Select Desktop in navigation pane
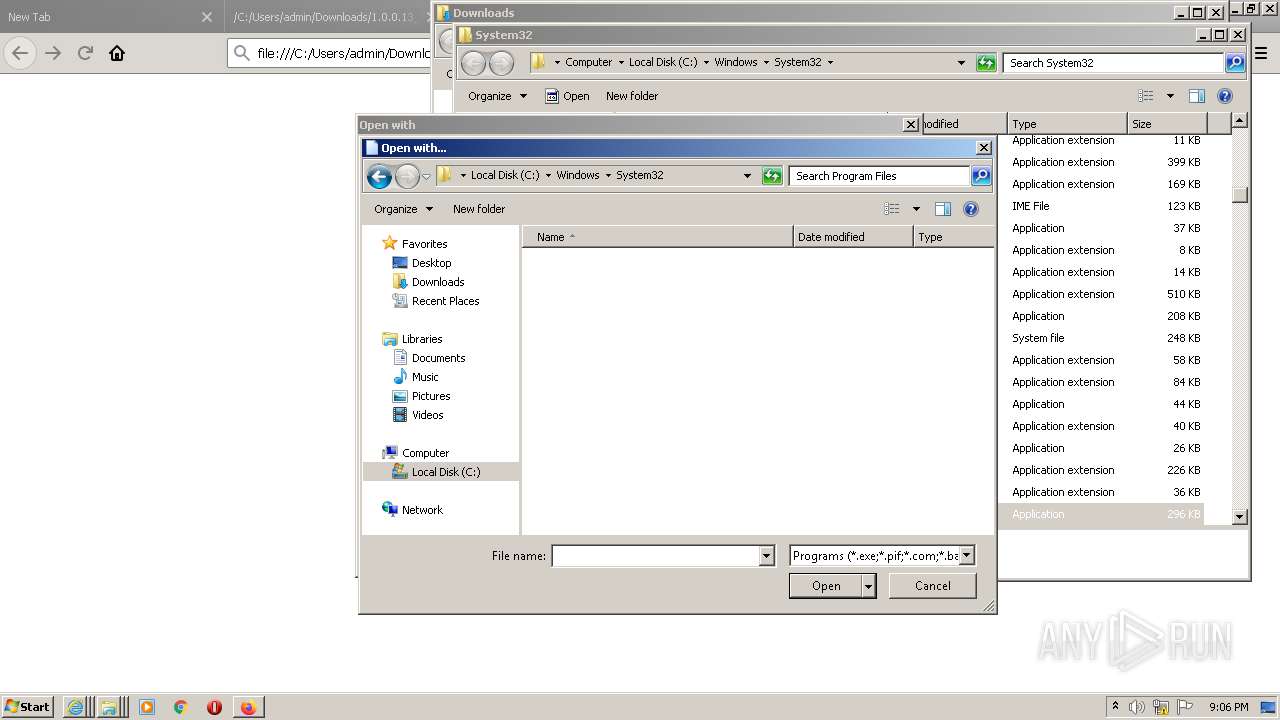 click(x=431, y=263)
